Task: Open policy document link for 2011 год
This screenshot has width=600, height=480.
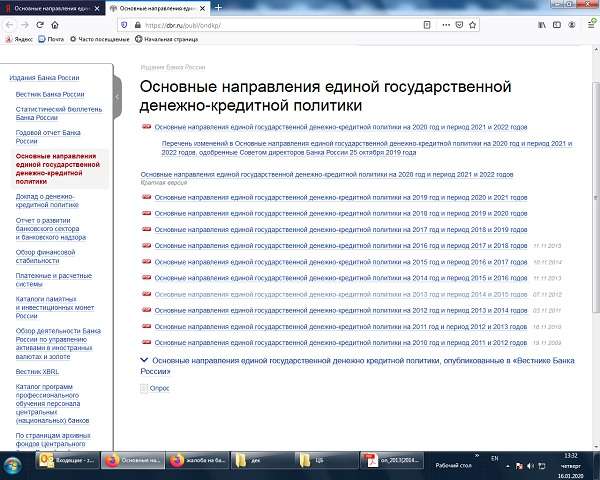Action: pyautogui.click(x=341, y=327)
